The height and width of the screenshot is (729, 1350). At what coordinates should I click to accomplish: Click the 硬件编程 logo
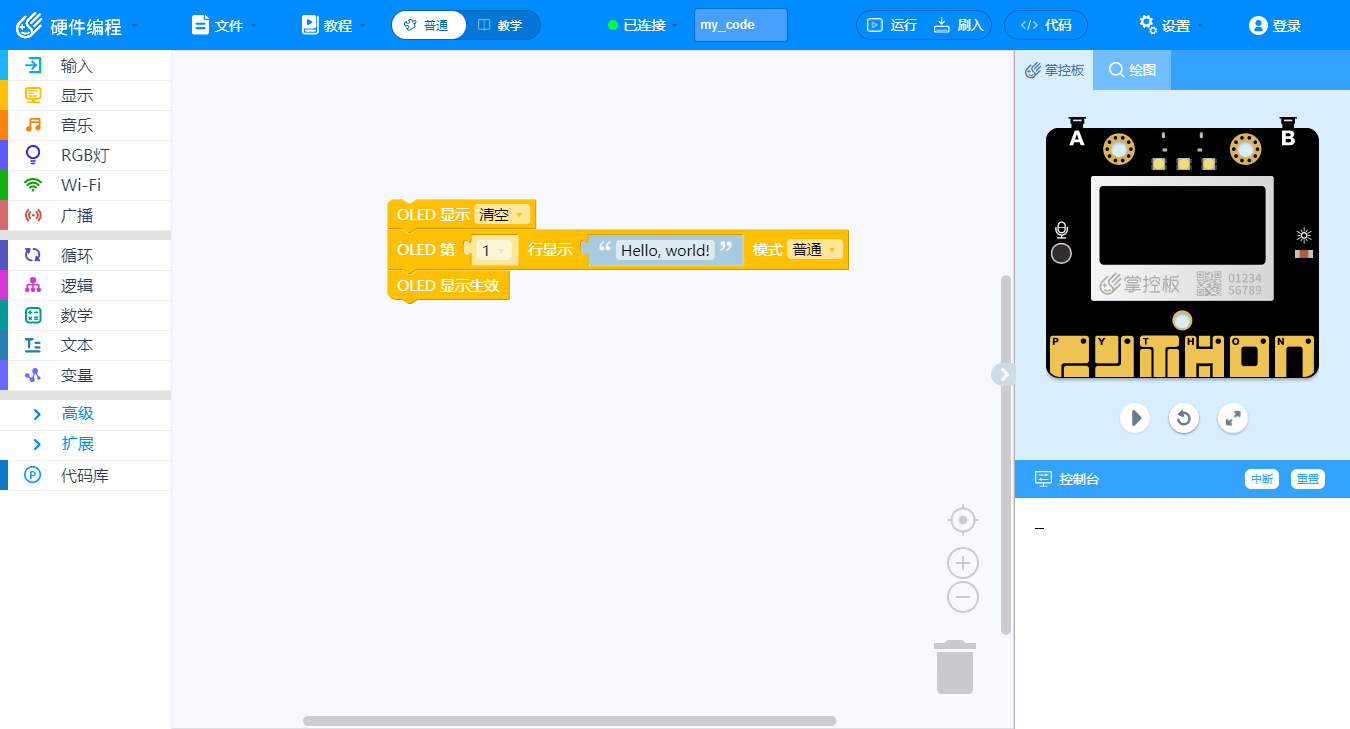coord(70,25)
